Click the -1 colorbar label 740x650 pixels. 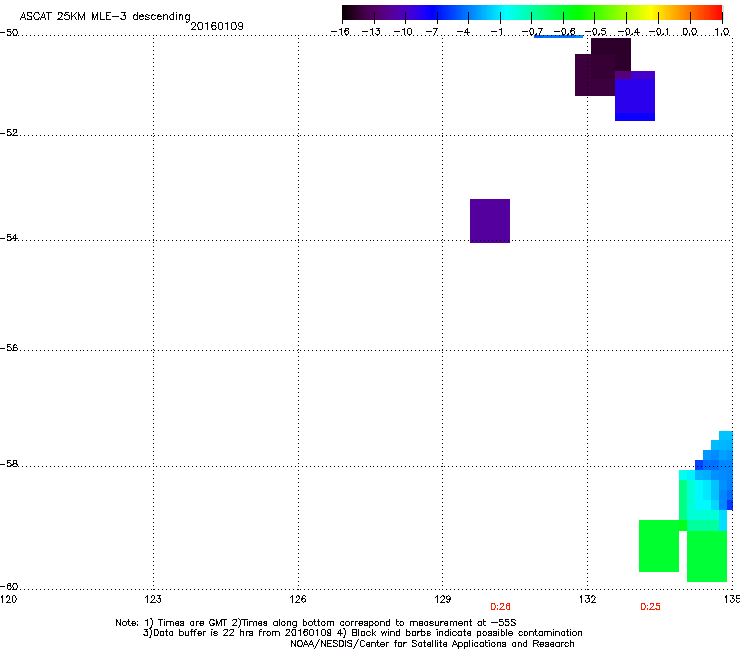click(x=496, y=32)
